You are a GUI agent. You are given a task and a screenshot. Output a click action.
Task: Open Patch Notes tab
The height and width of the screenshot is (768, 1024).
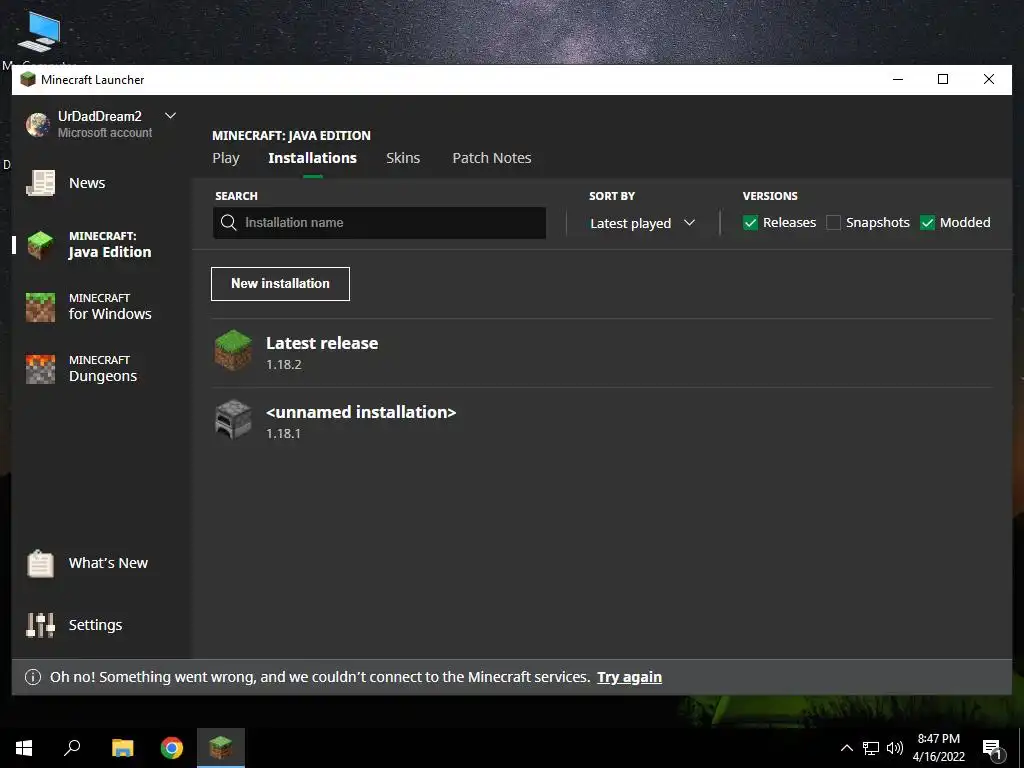coord(492,158)
